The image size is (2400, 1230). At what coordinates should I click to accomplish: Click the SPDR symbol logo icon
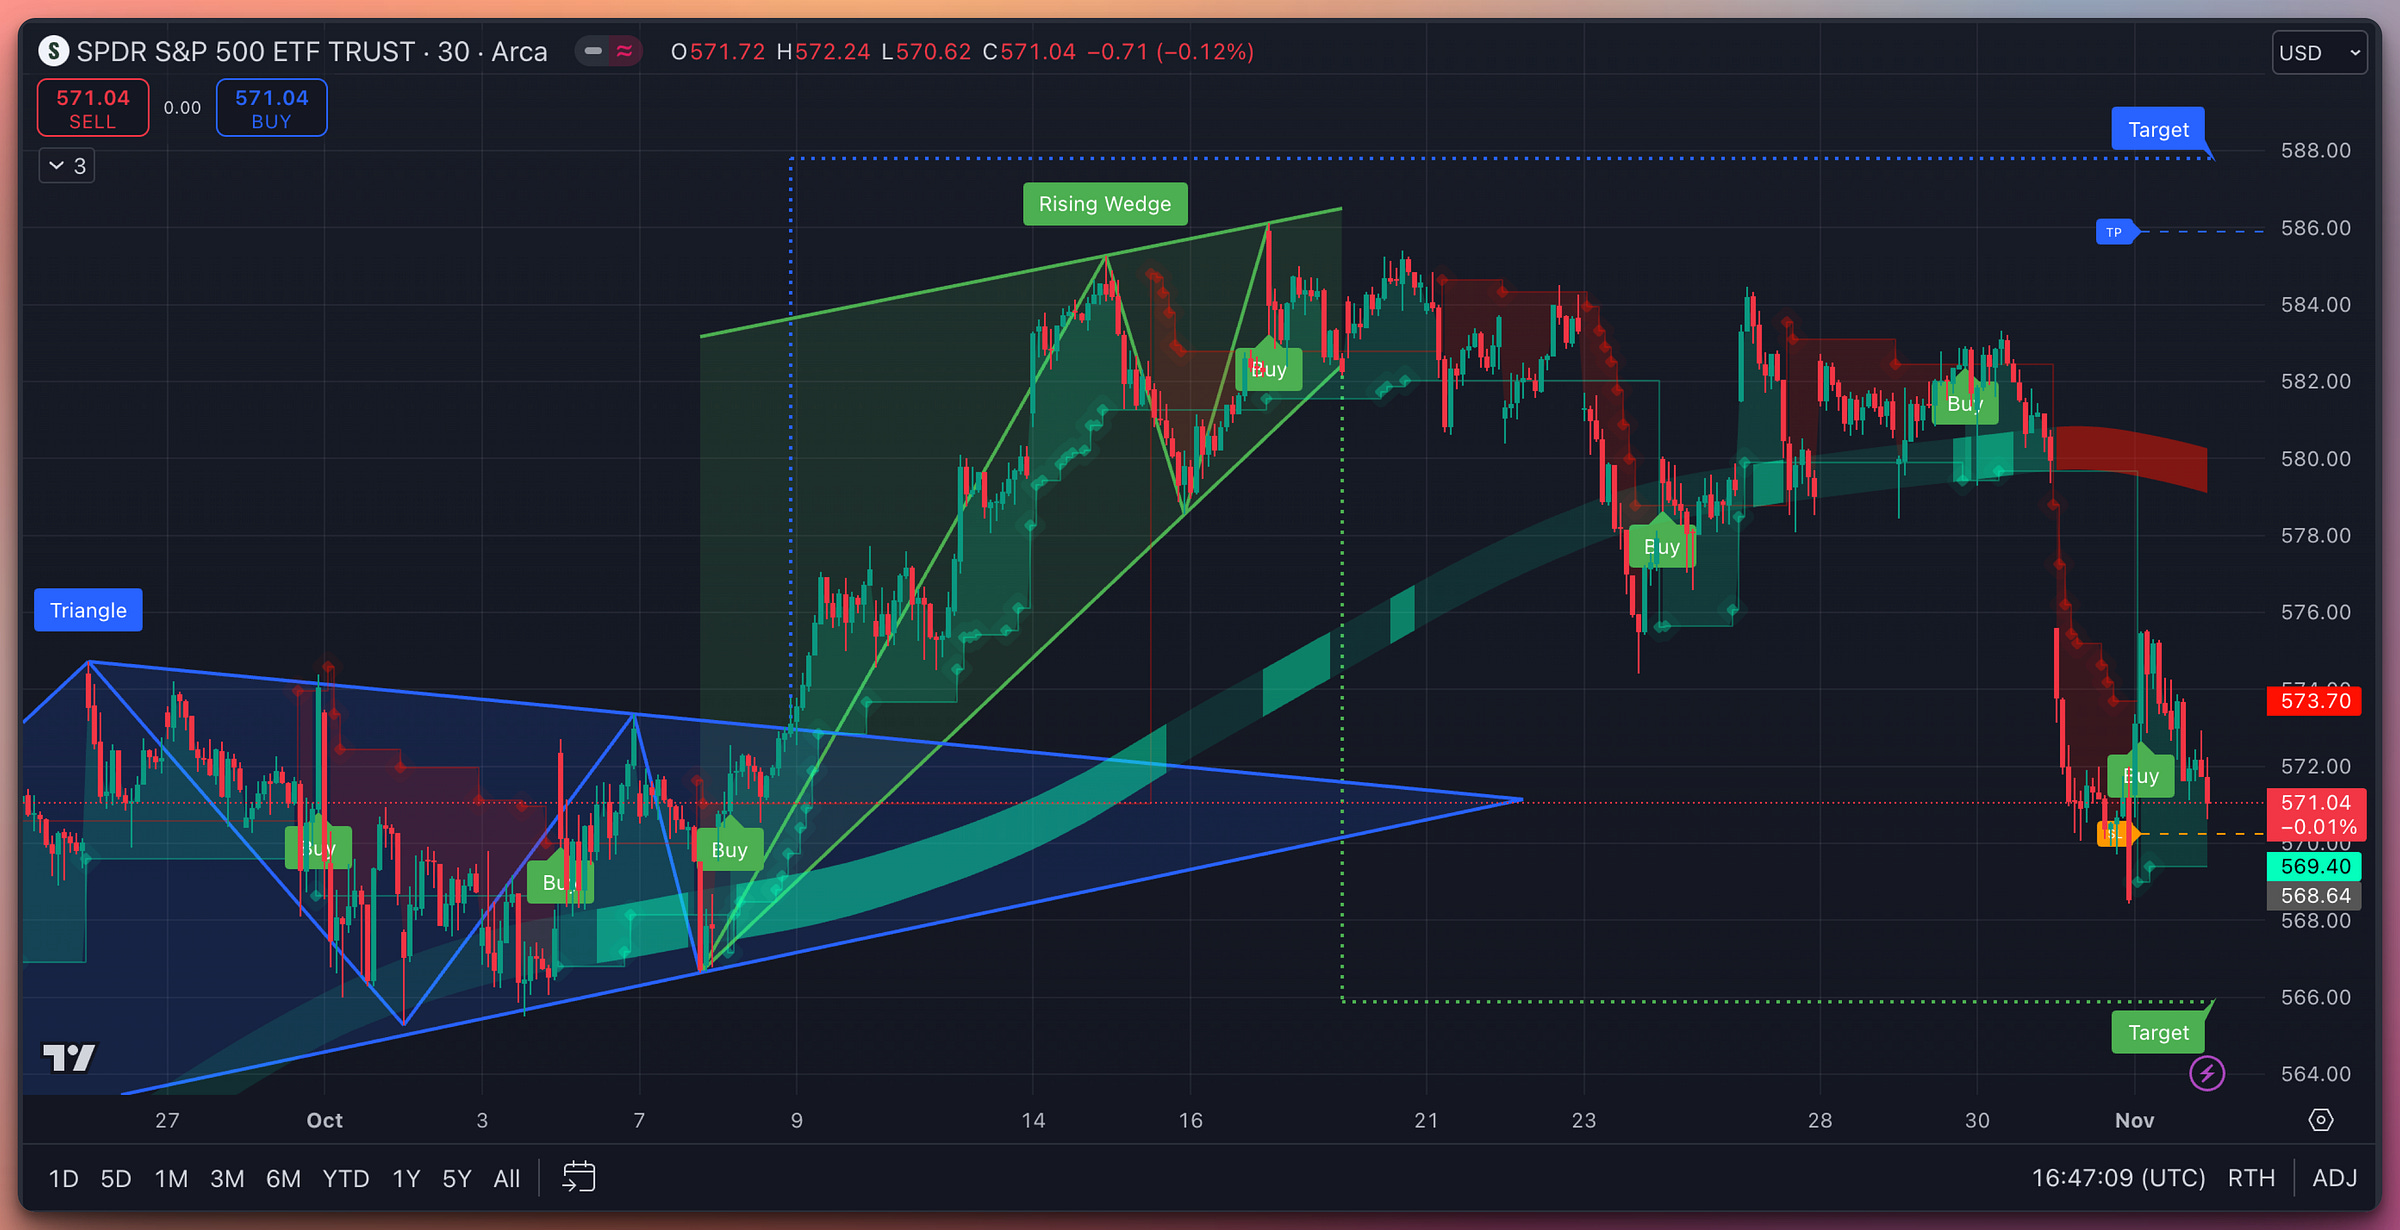(53, 51)
